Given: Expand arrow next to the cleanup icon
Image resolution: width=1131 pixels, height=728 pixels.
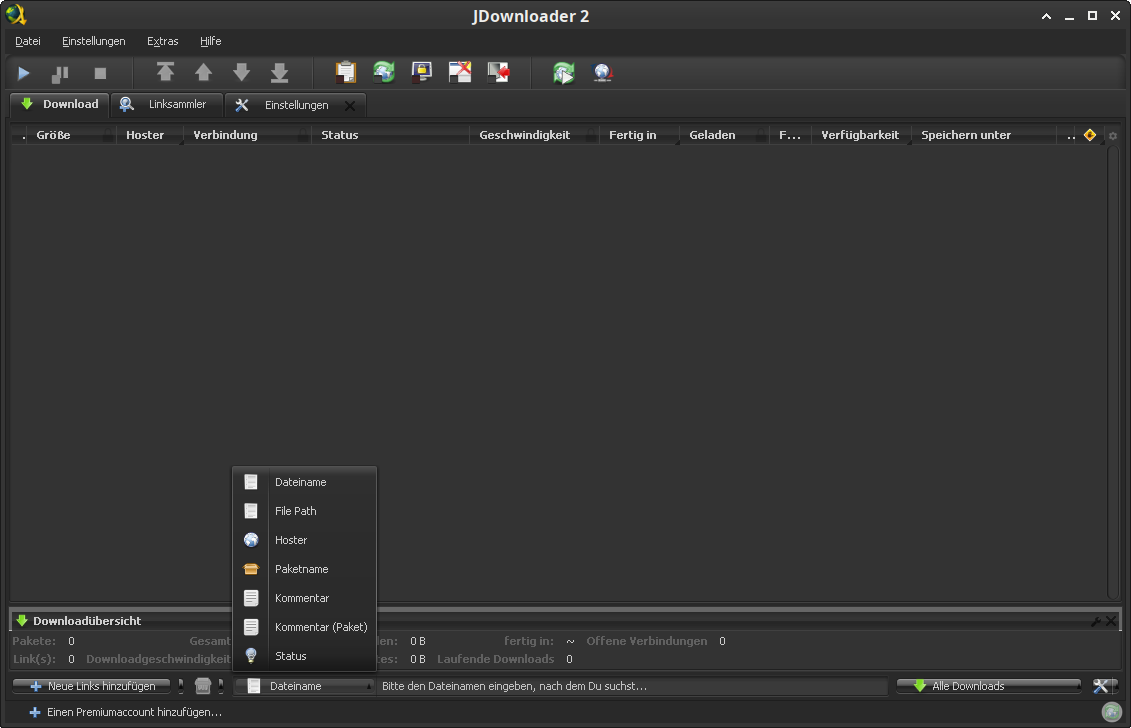Looking at the screenshot, I should pos(221,686).
